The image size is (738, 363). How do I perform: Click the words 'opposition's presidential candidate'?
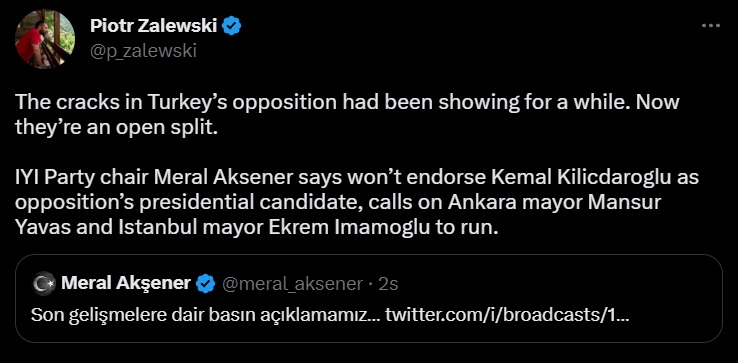[x=189, y=203]
